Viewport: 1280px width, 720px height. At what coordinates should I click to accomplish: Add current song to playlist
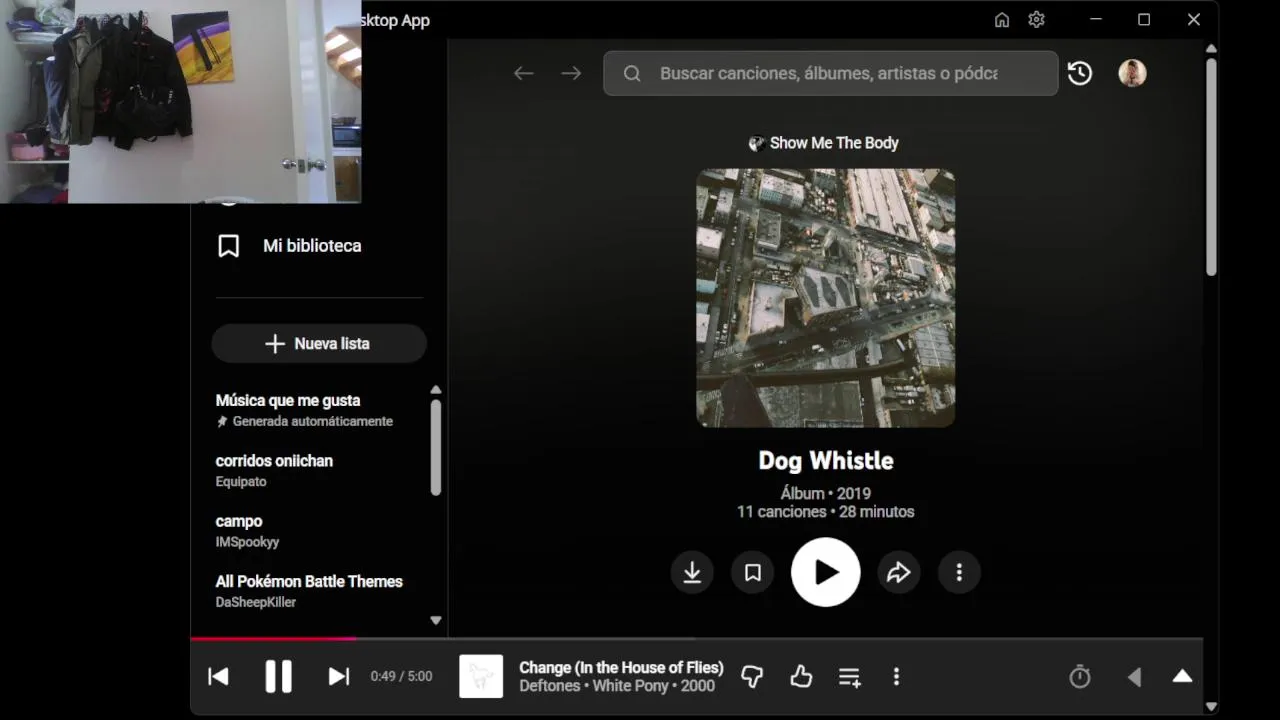[849, 677]
